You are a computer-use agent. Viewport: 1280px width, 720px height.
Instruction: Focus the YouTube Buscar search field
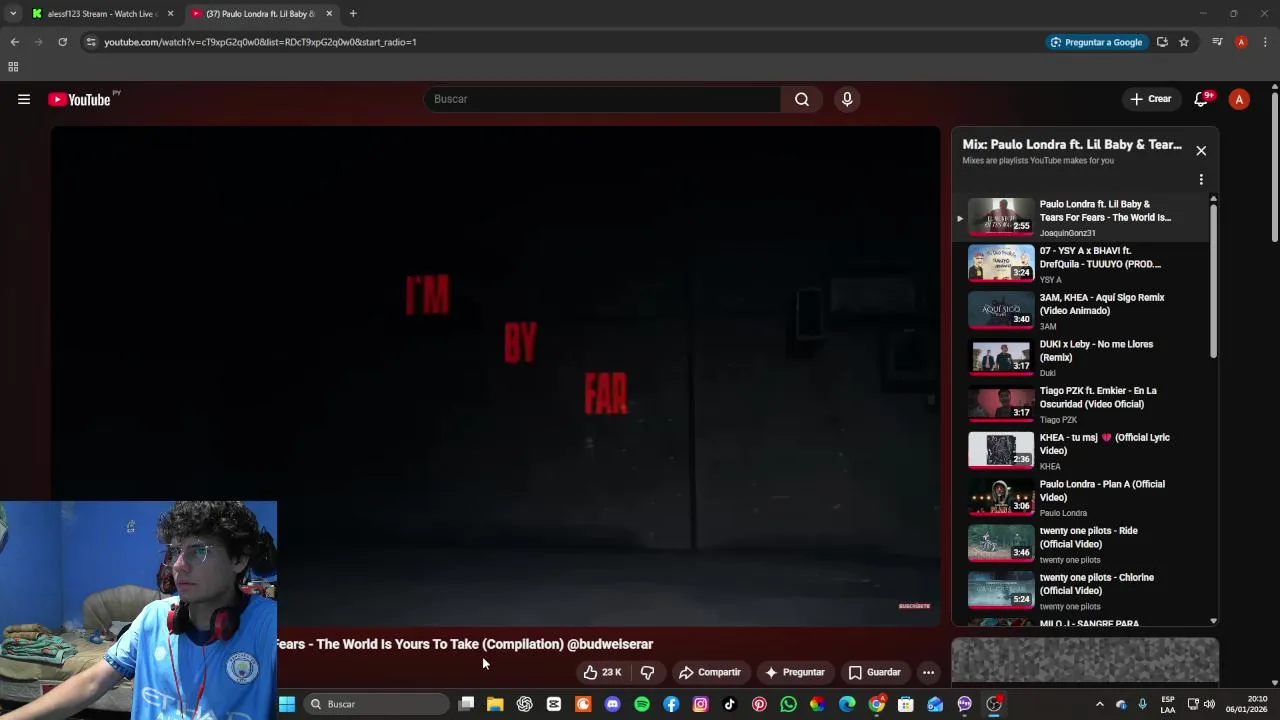pyautogui.click(x=603, y=99)
